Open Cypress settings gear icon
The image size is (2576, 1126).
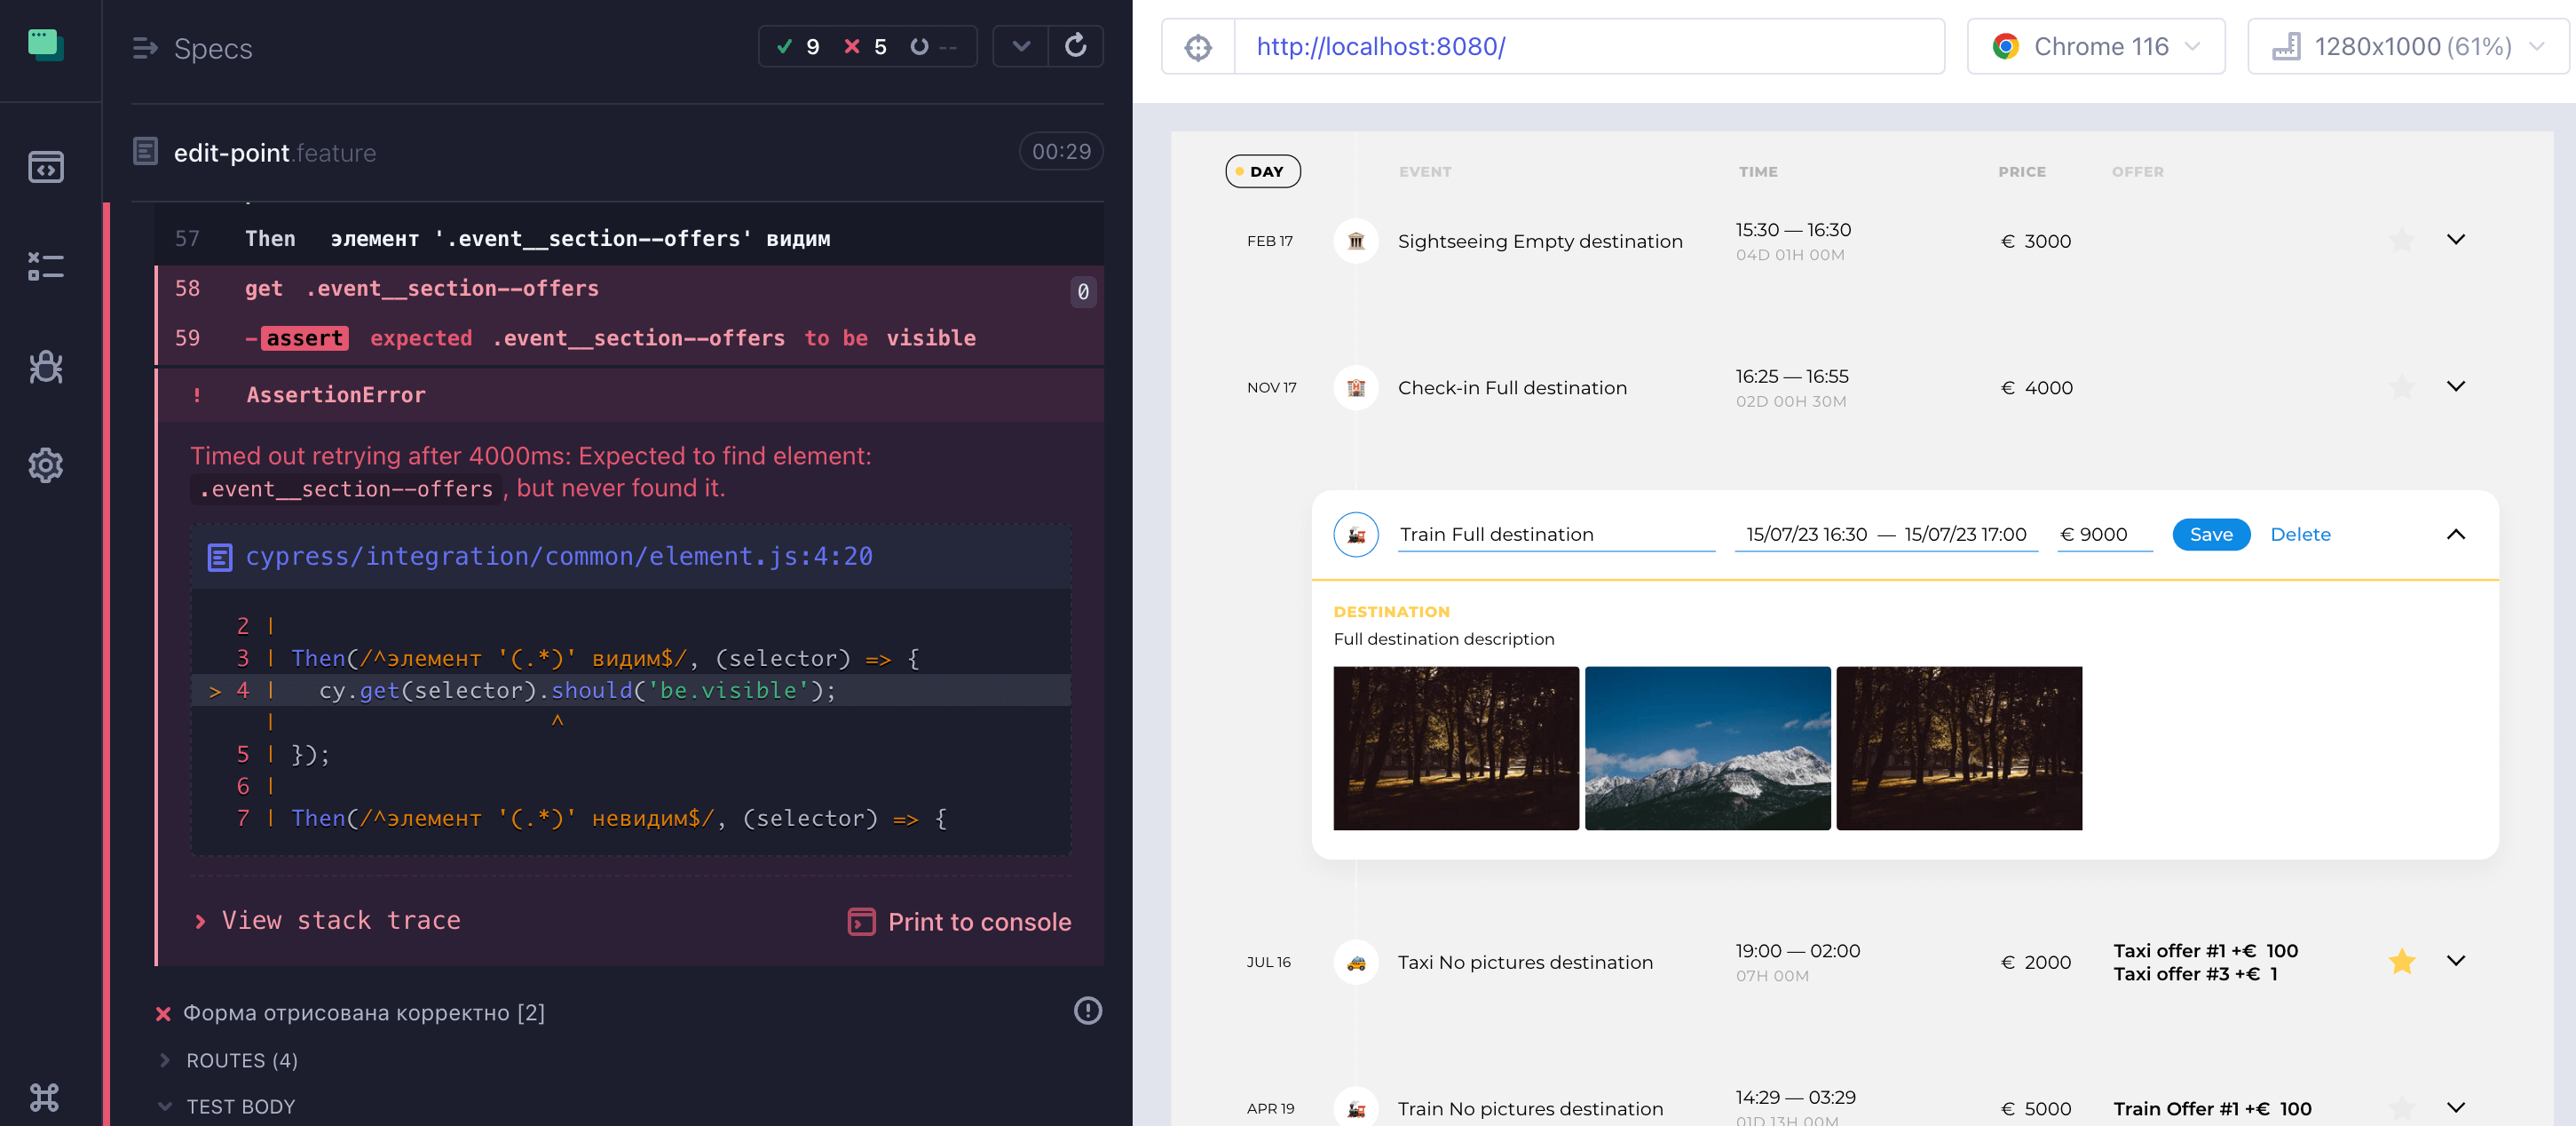tap(46, 465)
